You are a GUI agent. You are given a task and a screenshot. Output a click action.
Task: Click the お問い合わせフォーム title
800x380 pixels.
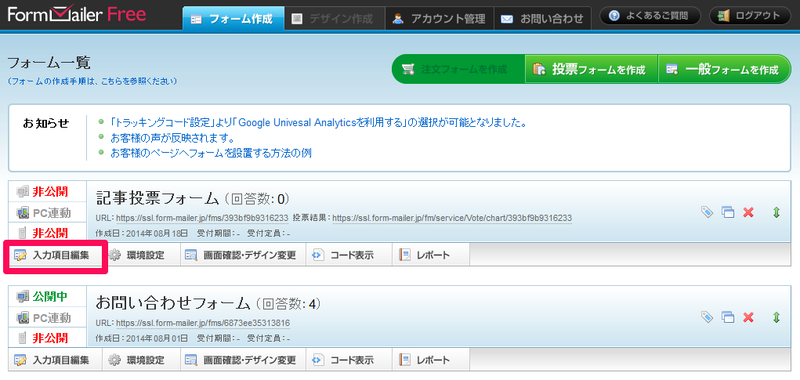(x=173, y=303)
